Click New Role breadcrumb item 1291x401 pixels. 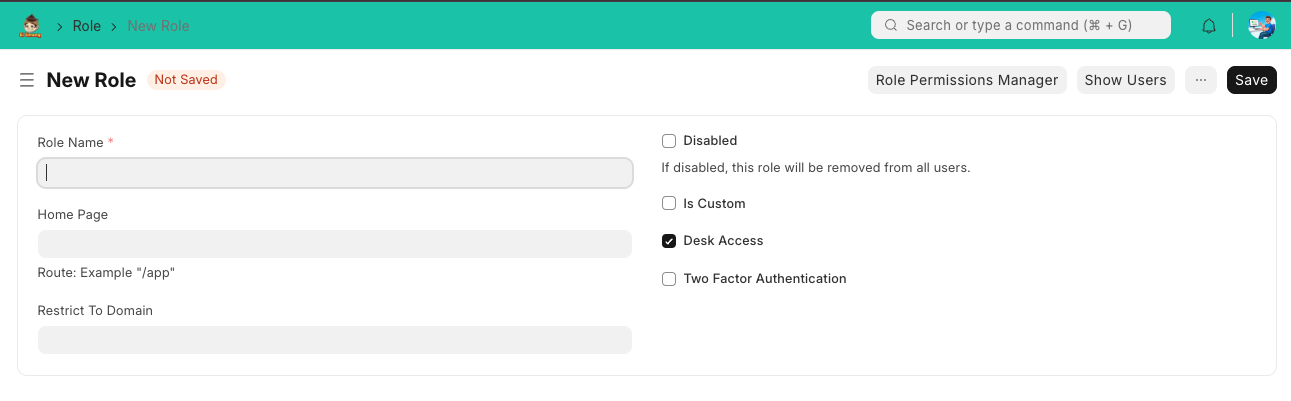158,26
